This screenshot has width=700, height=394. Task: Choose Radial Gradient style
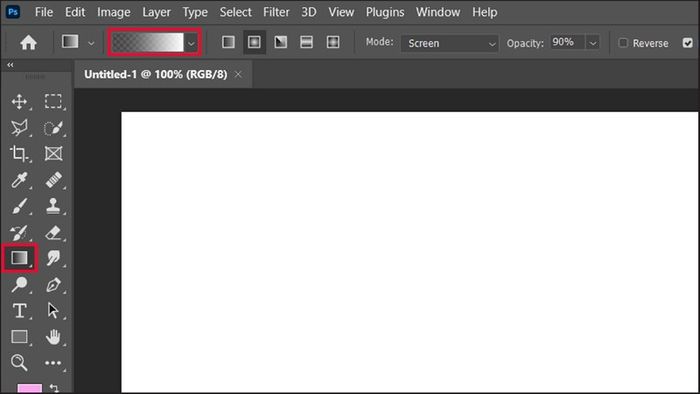tap(254, 42)
